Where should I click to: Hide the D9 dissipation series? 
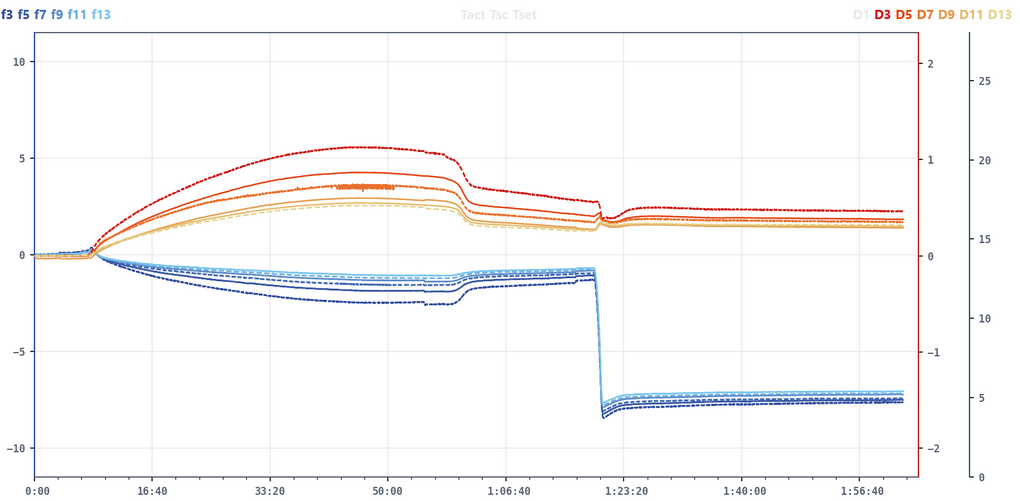(x=946, y=14)
